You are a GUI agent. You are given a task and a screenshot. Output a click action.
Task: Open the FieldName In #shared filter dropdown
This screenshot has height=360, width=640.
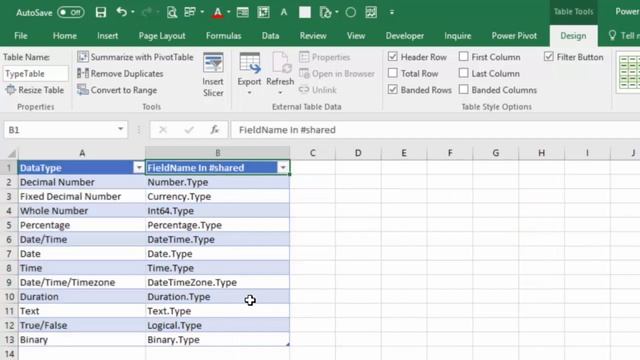coord(283,168)
